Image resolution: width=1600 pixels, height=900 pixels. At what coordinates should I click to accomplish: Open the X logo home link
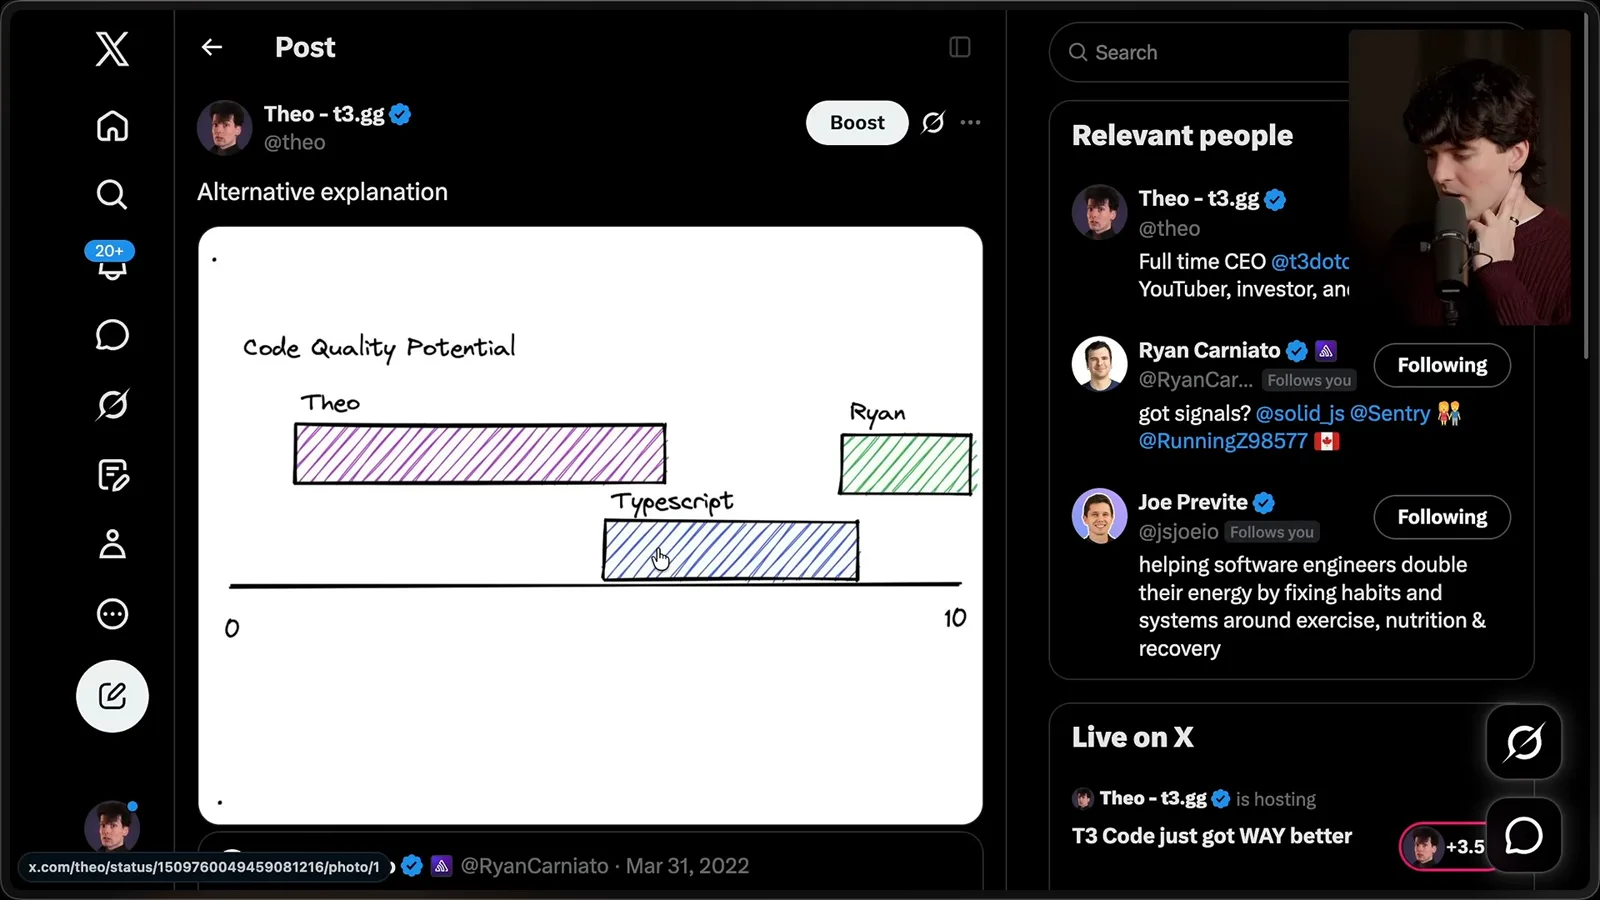pos(112,48)
